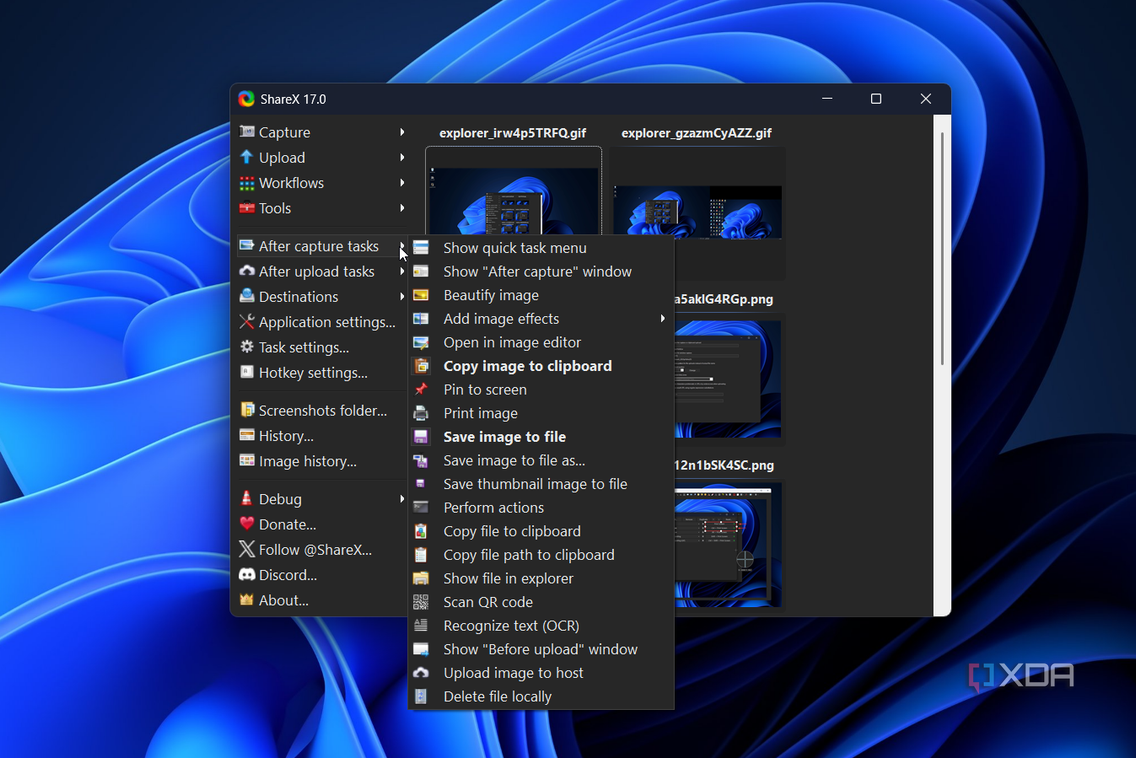Enable Show "Before upload" window
Image resolution: width=1136 pixels, height=758 pixels.
pos(541,649)
